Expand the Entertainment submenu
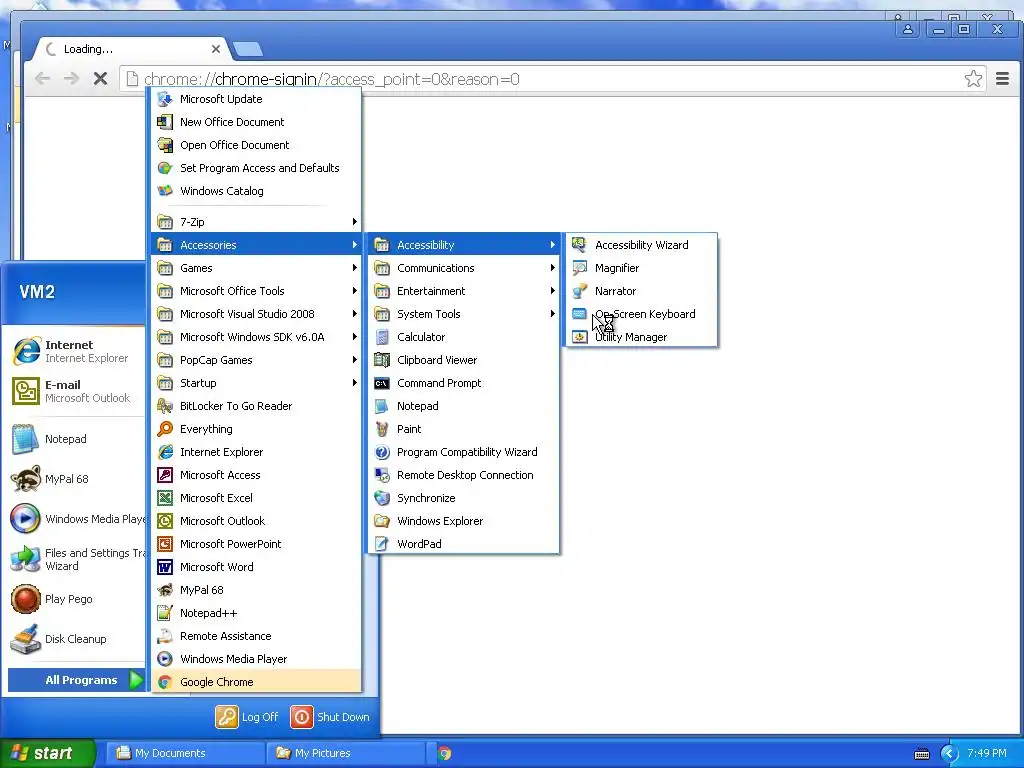The height and width of the screenshot is (768, 1024). point(464,291)
